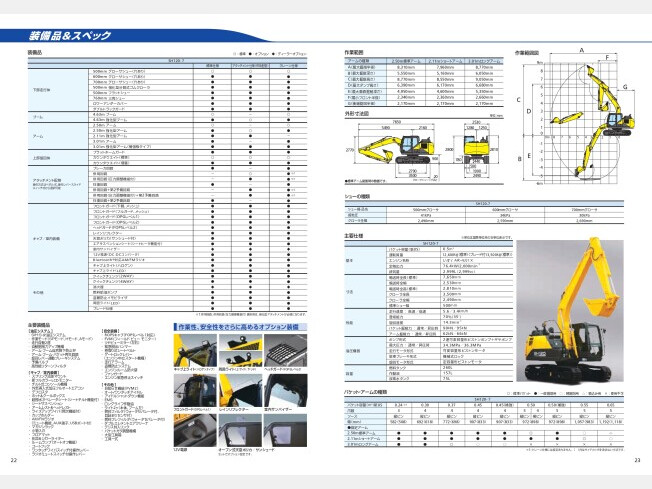Click label G on working range diagram
The image size is (652, 489).
tap(624, 88)
